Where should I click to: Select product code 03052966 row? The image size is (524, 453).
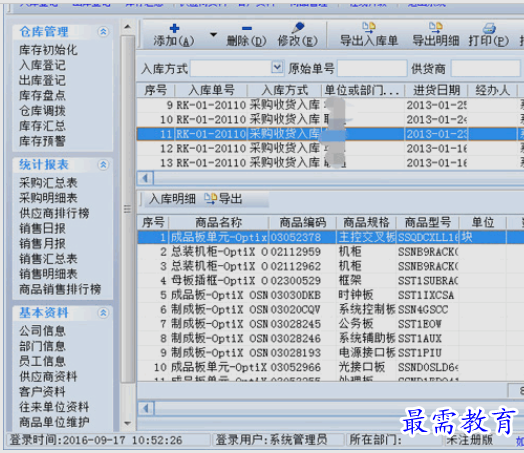click(330, 367)
